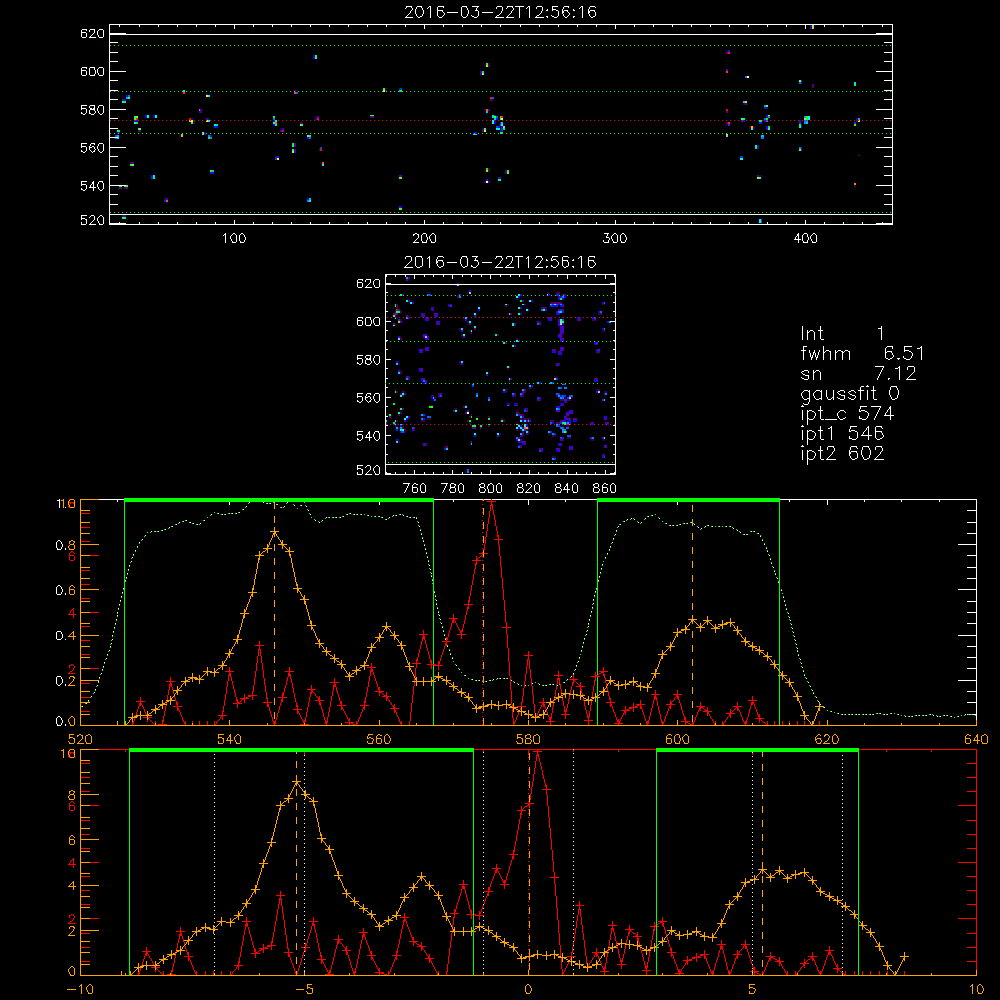Click x-axis label 10 on the bottom plot

point(976,990)
